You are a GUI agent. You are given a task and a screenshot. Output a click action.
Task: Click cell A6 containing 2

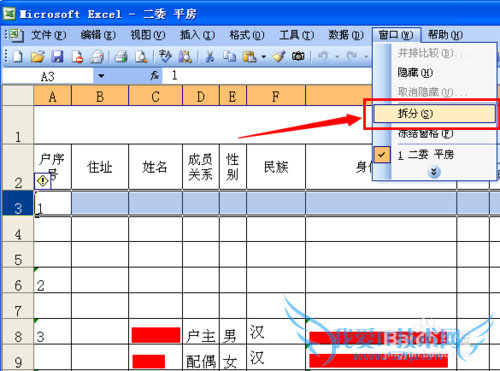pos(52,281)
